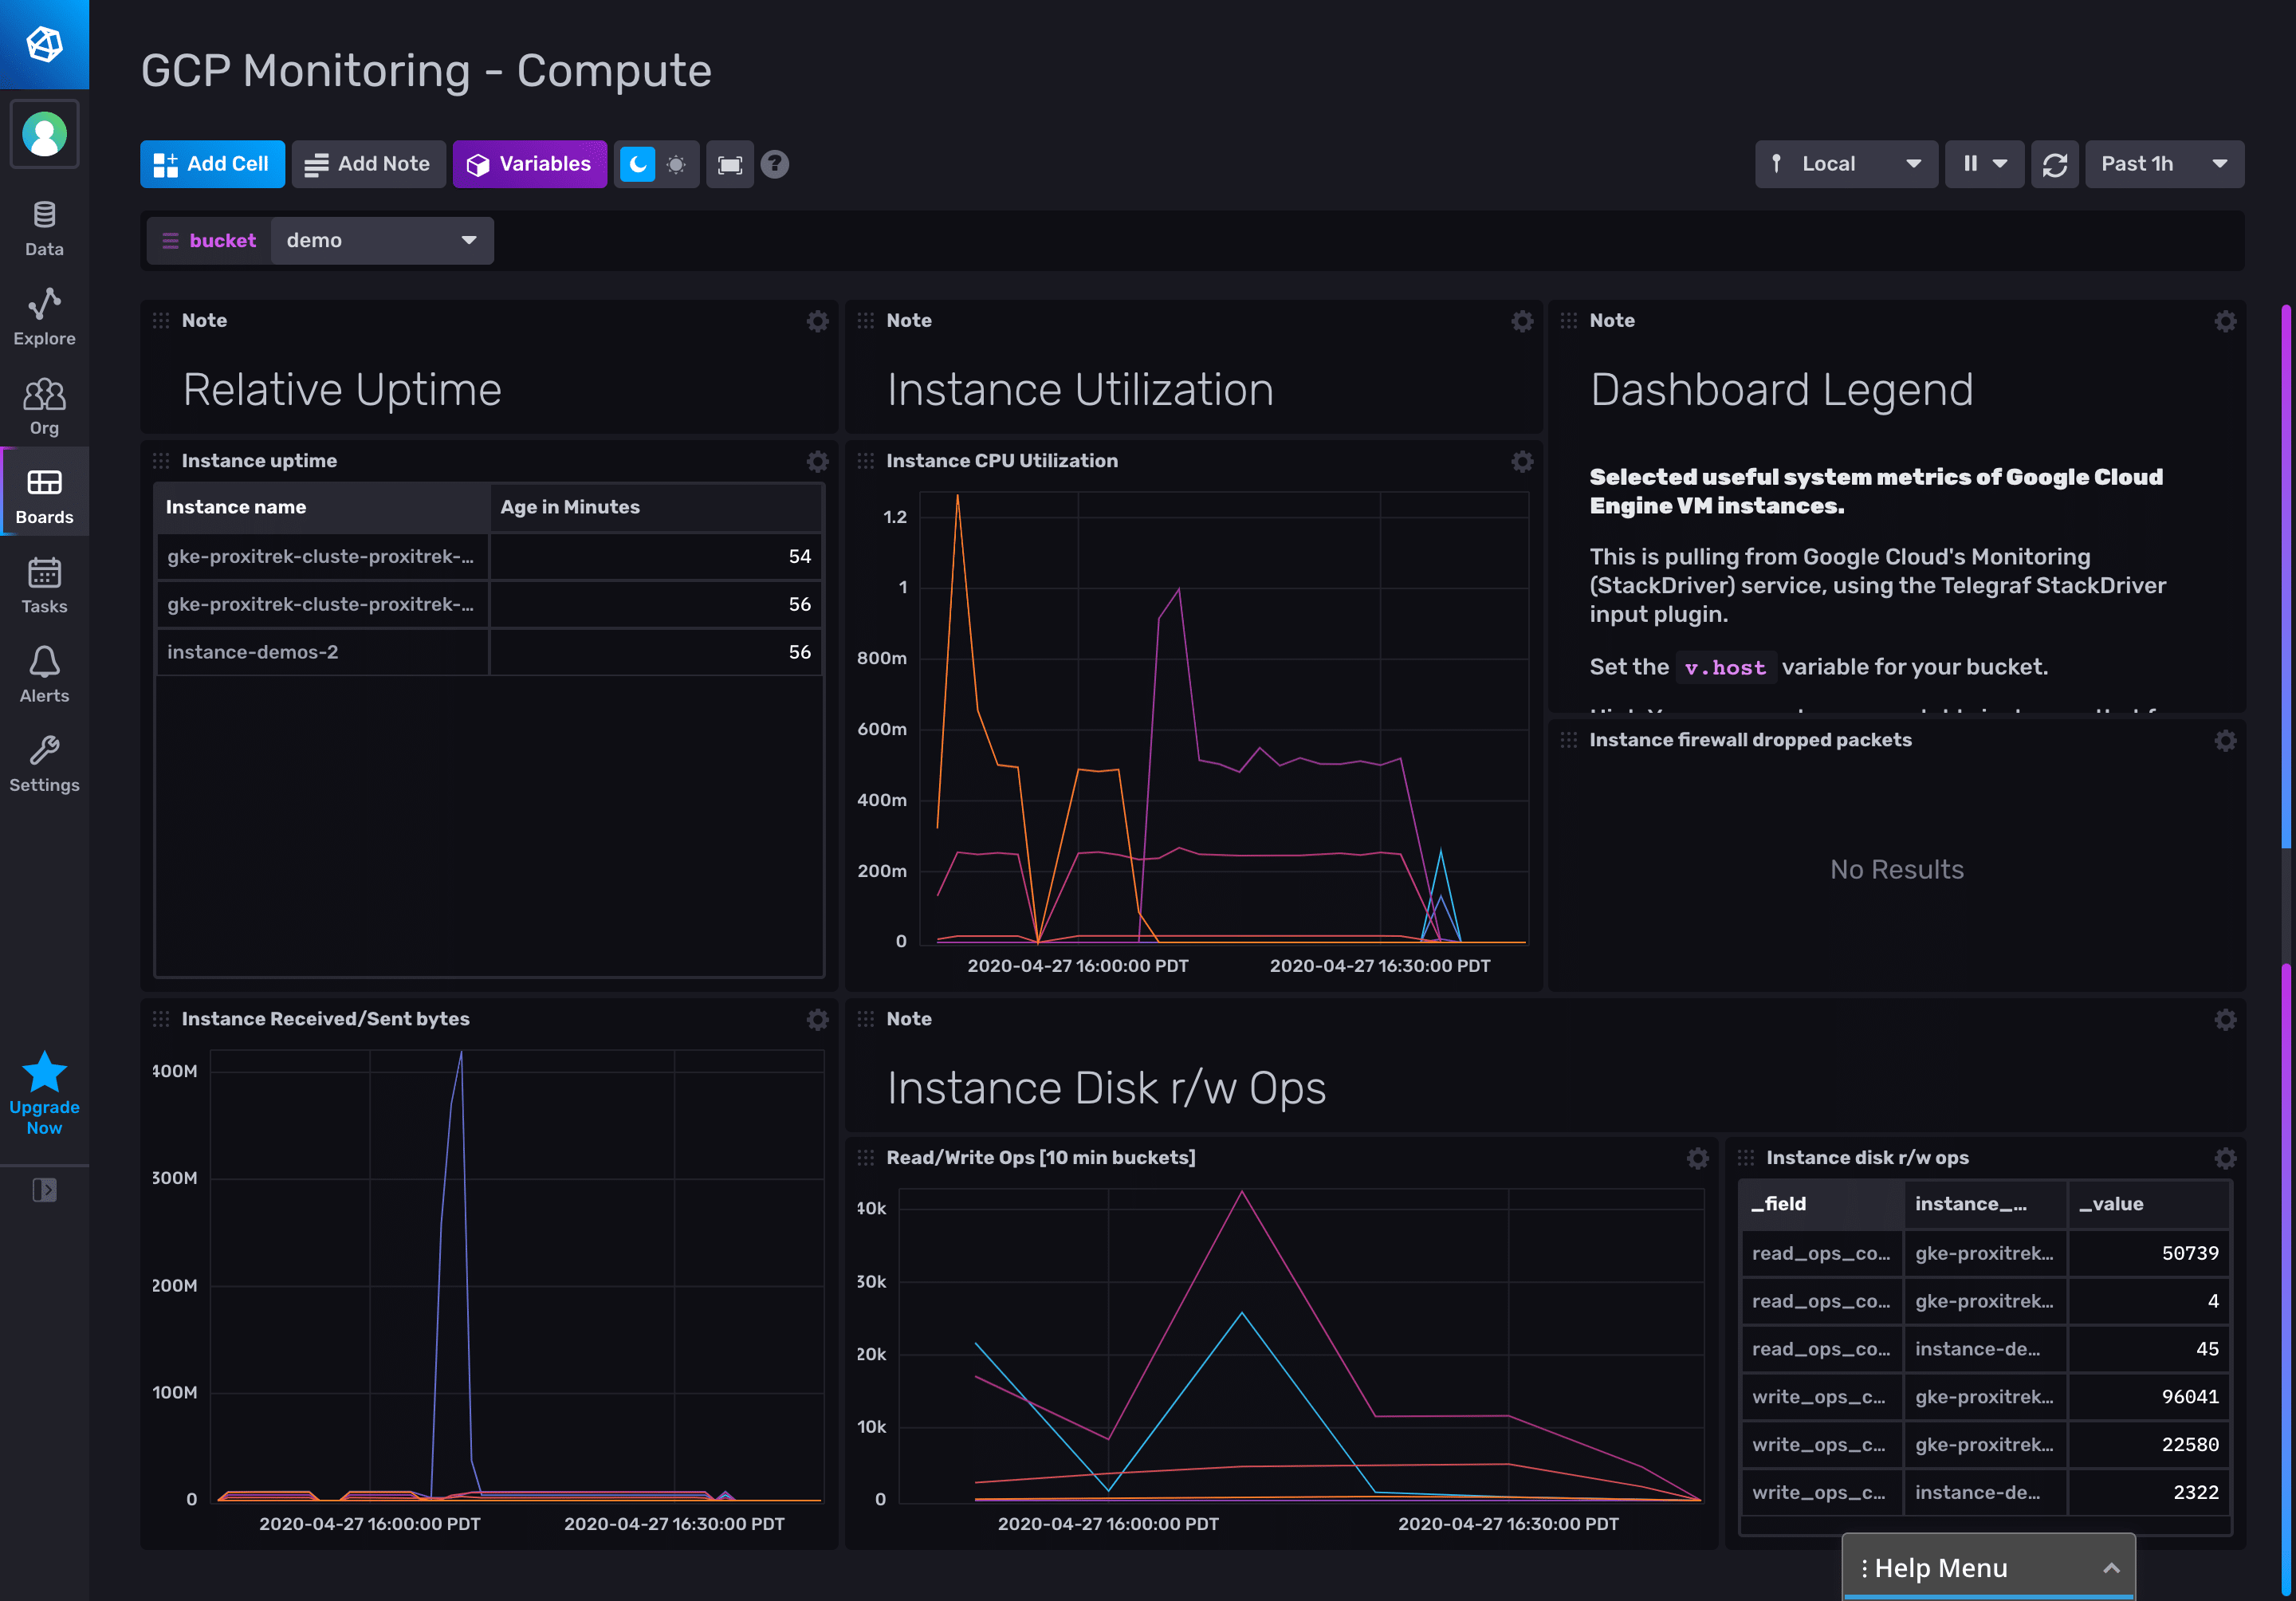Screen dimensions: 2296x1601
Task: Sort by instance_ column header
Action: click(x=1986, y=1204)
